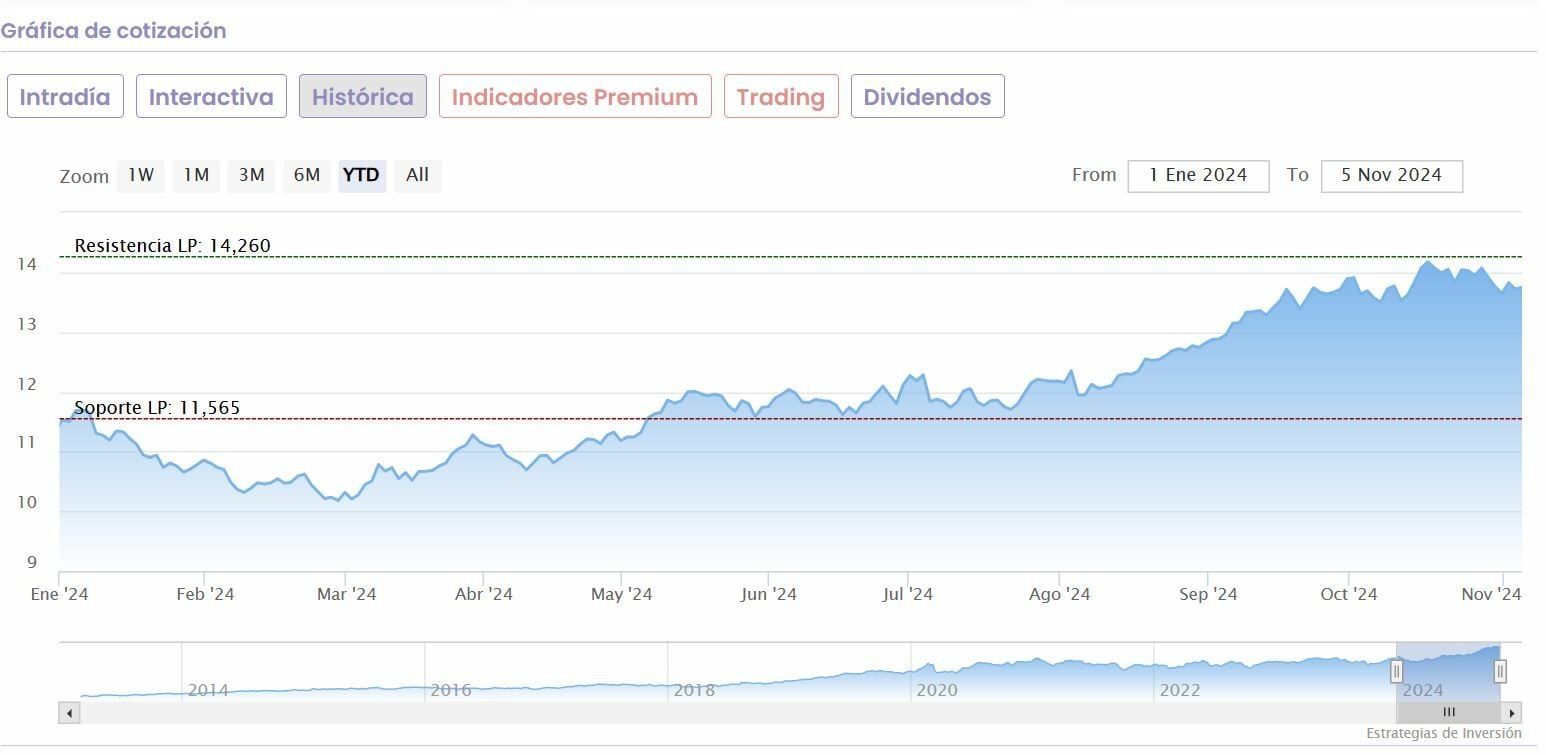Open the Dividendos tab
This screenshot has width=1546, height=755.
click(927, 97)
